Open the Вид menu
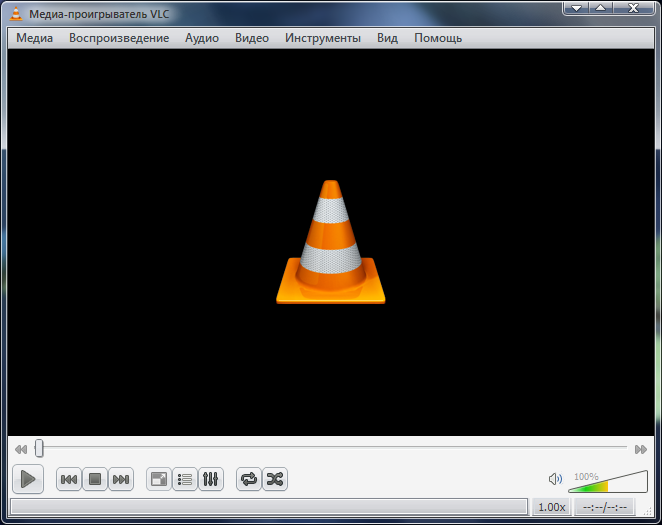This screenshot has width=662, height=525. (387, 38)
